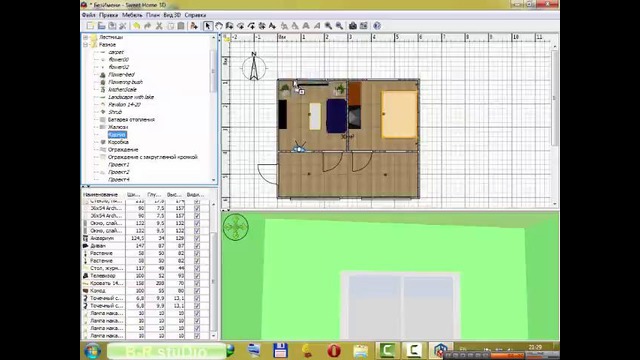Activate the Pan hand tool
The image size is (640, 360).
click(219, 26)
